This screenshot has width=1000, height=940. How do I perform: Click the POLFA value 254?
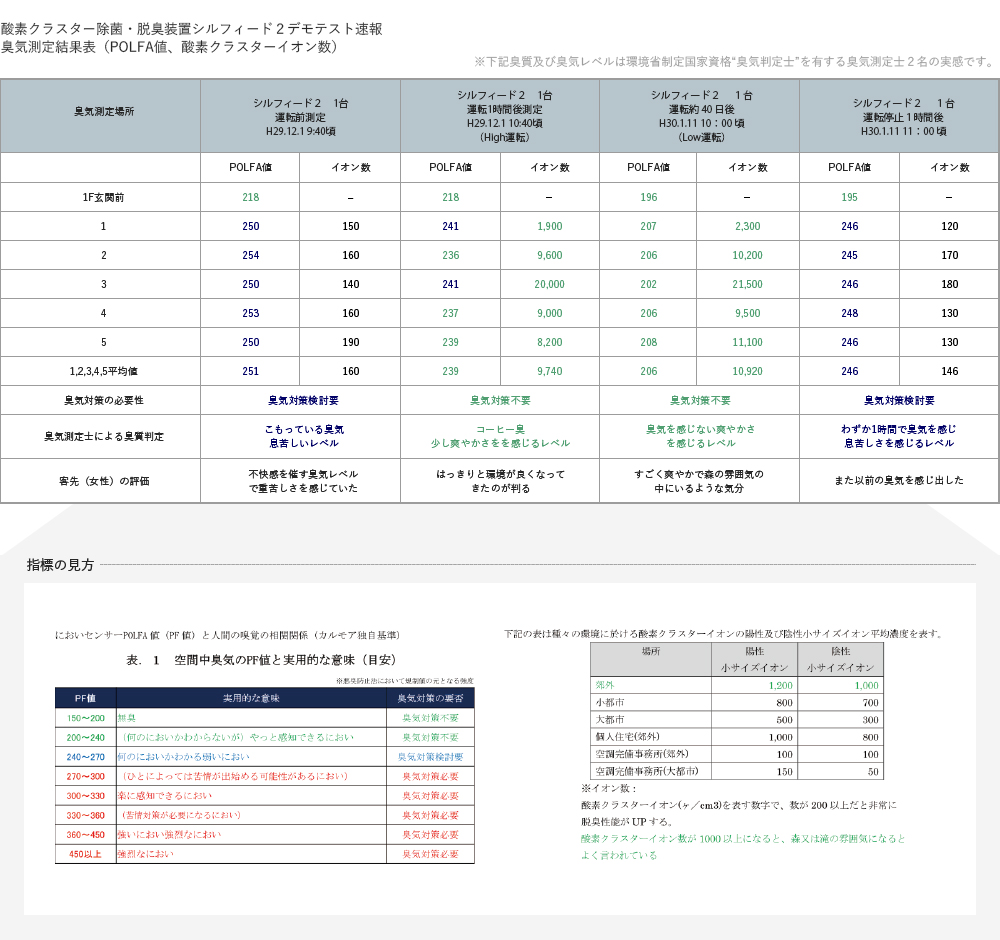251,255
